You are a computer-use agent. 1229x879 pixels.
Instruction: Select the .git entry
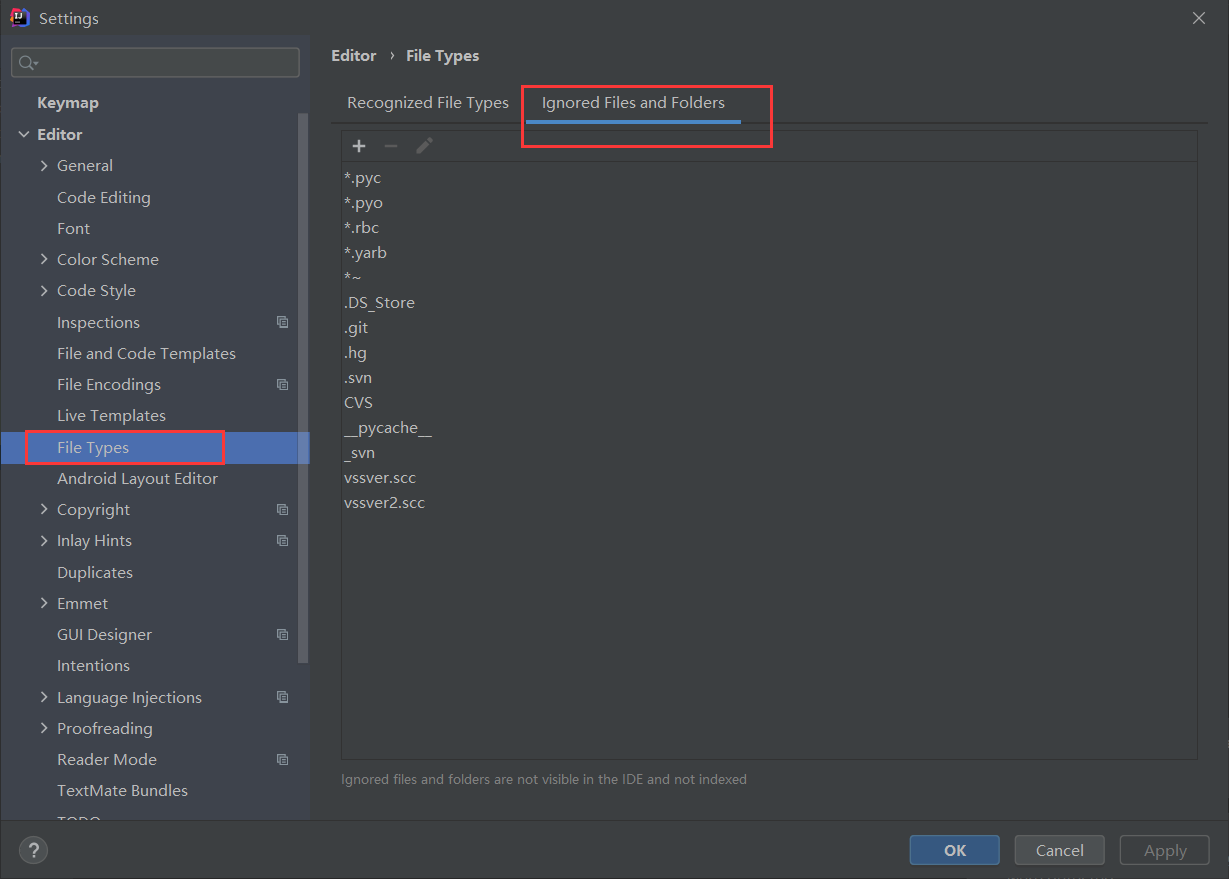pos(356,328)
